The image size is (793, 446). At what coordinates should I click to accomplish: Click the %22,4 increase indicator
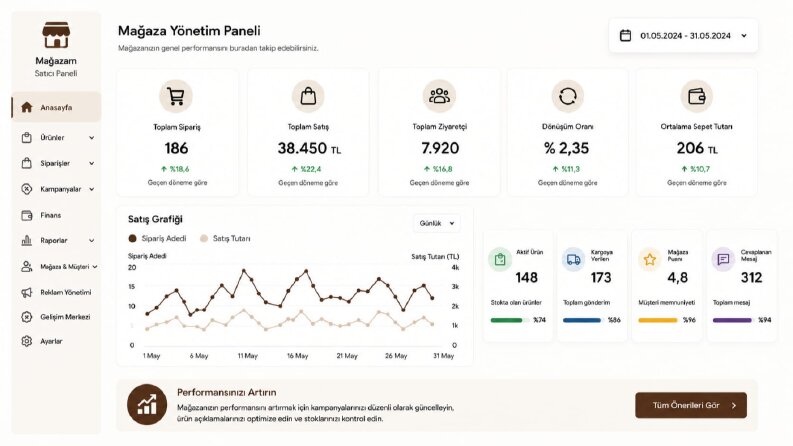click(306, 169)
